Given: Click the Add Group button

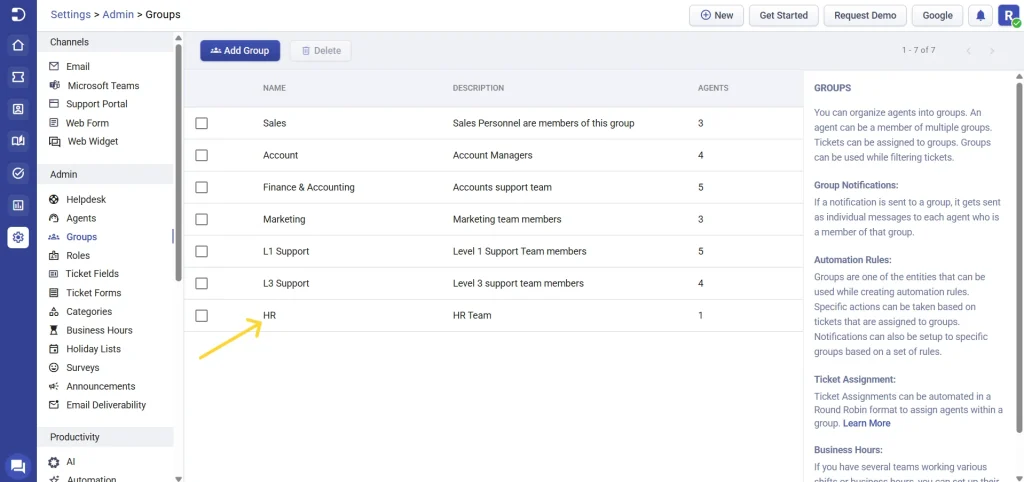Looking at the screenshot, I should click(240, 50).
